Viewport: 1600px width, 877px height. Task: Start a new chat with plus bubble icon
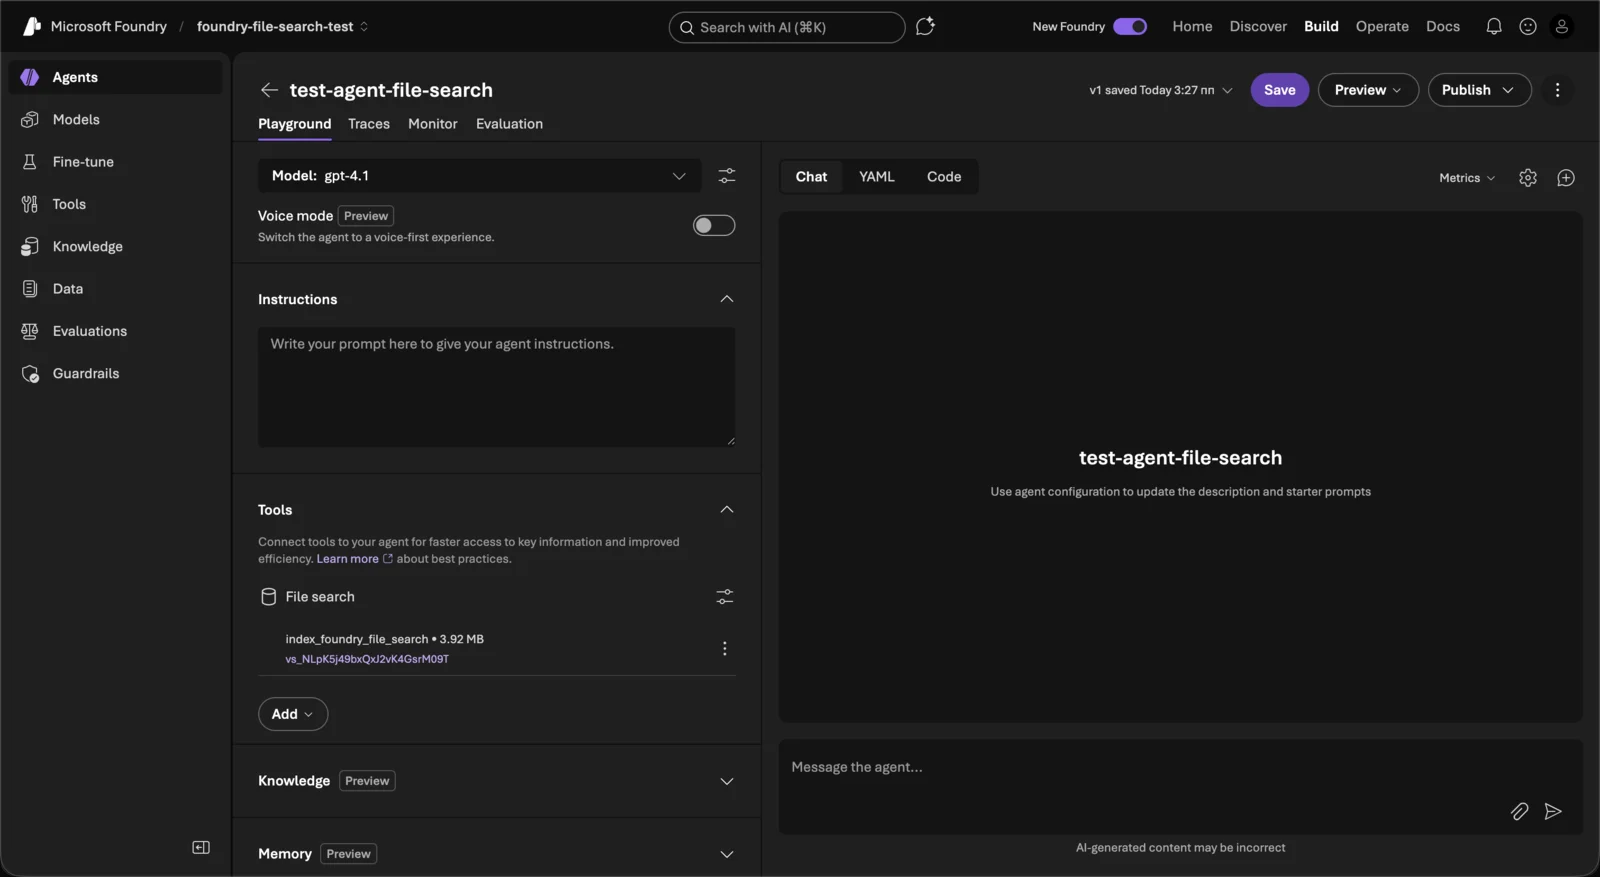1566,178
